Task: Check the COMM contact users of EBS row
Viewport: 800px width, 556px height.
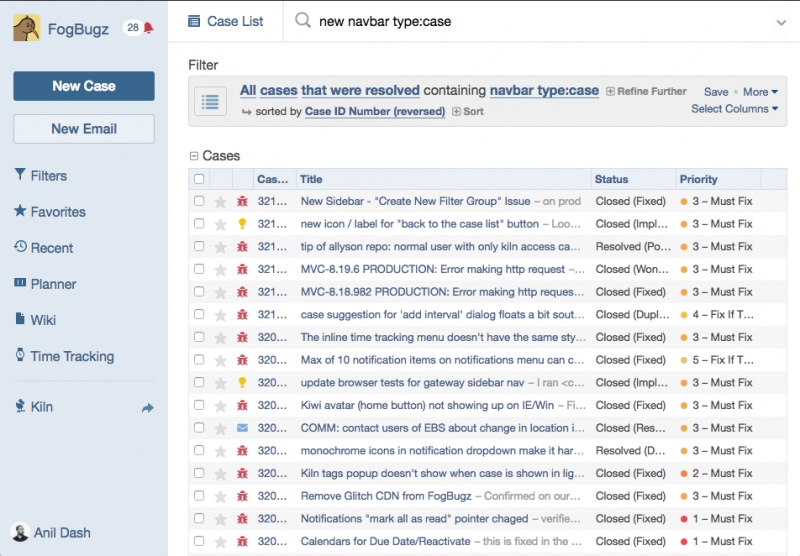Action: (199, 427)
